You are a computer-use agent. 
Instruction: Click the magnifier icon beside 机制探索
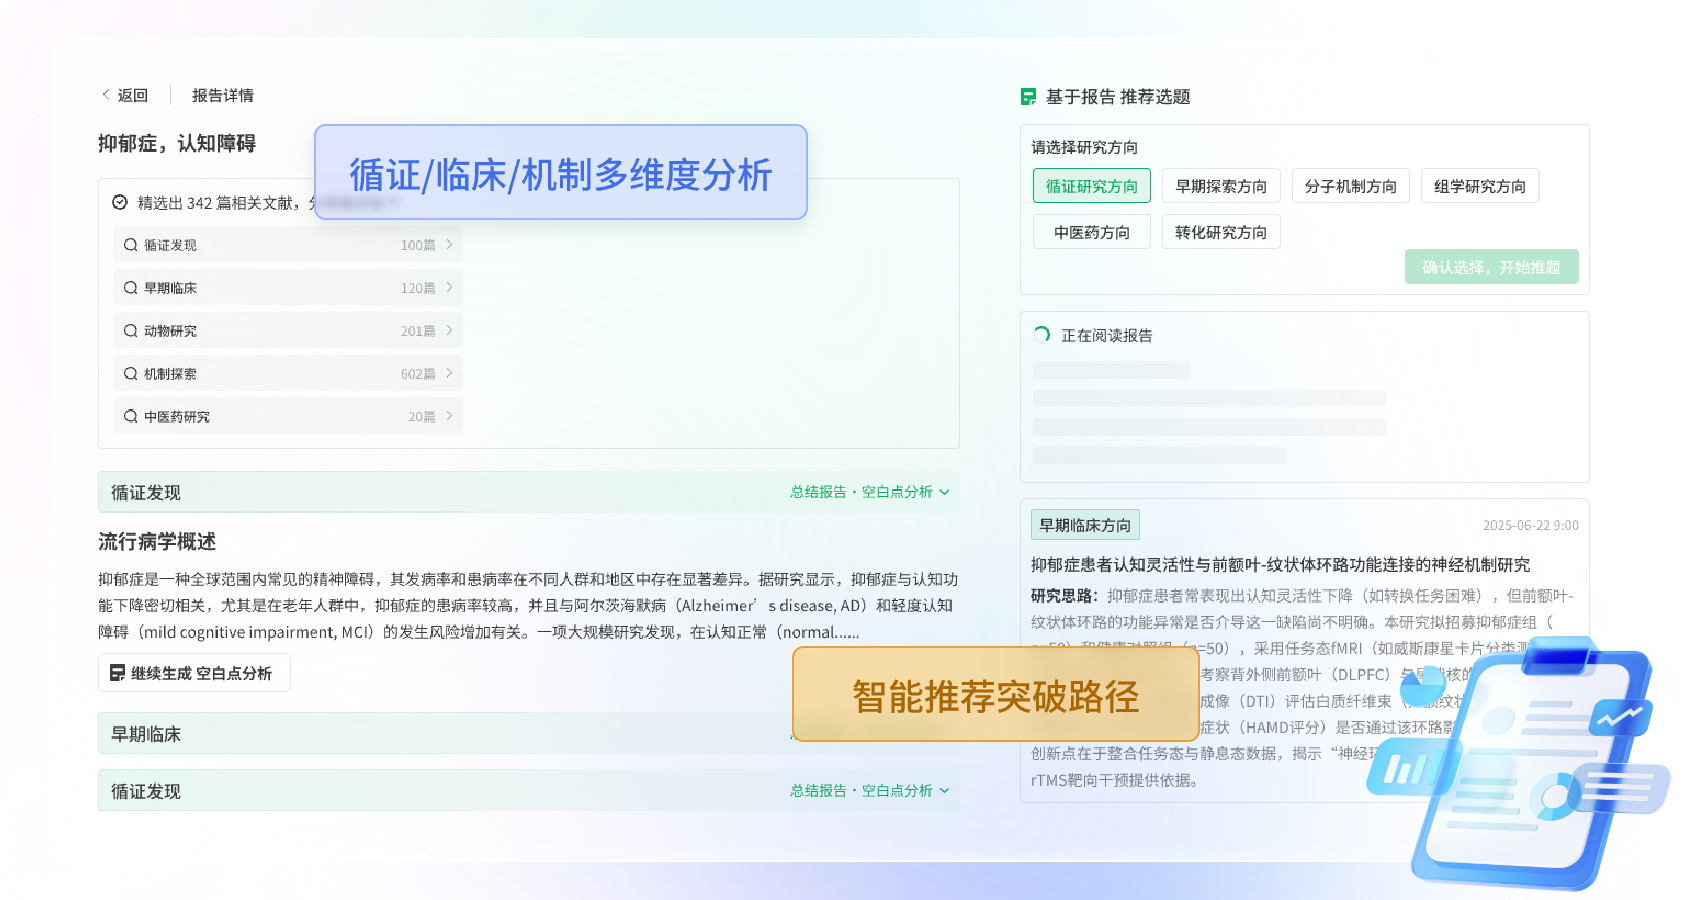click(x=130, y=373)
